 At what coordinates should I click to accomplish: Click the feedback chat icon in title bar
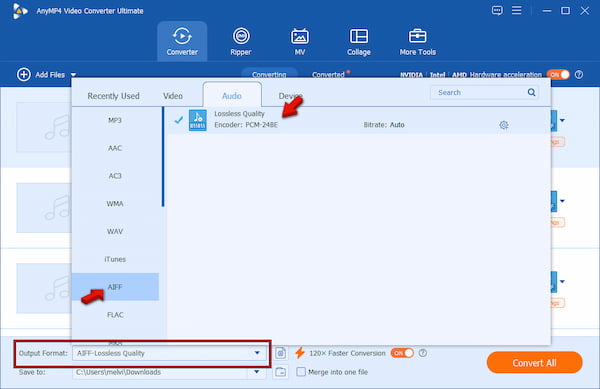coord(497,10)
